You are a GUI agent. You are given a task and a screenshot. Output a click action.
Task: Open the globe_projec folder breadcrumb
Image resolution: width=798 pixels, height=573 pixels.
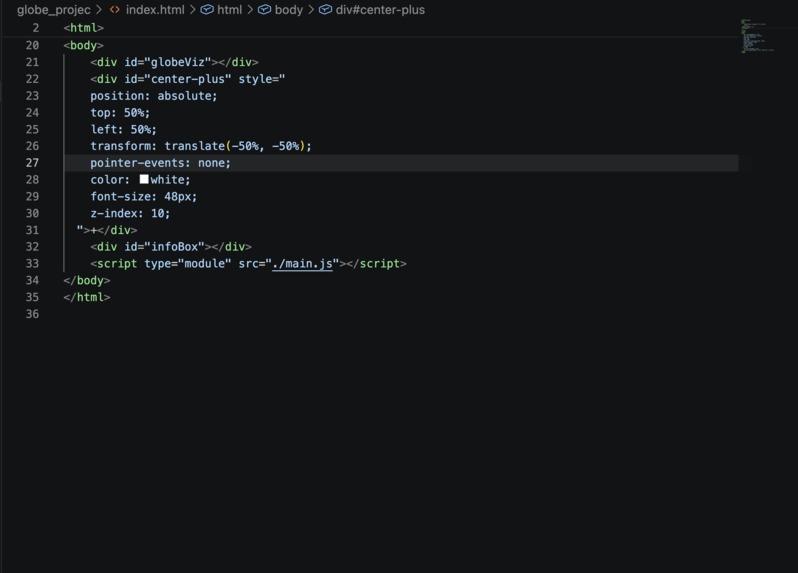click(53, 10)
